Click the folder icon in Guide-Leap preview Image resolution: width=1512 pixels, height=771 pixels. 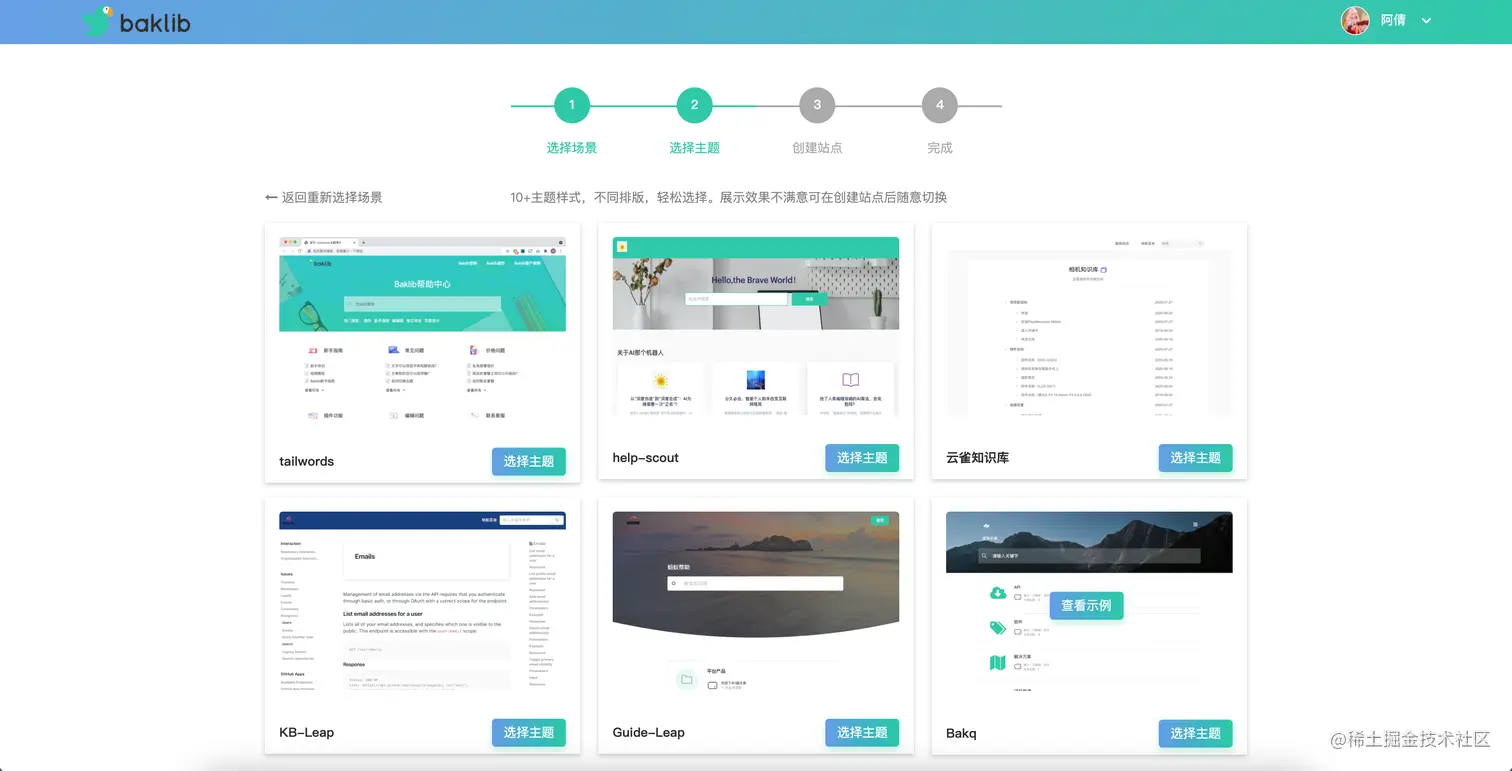[x=686, y=680]
